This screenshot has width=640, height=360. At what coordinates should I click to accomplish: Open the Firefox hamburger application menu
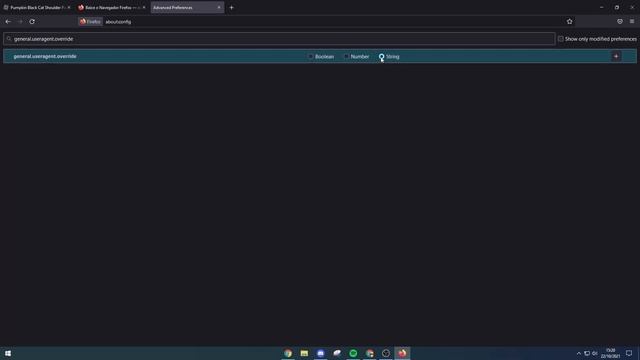click(632, 22)
